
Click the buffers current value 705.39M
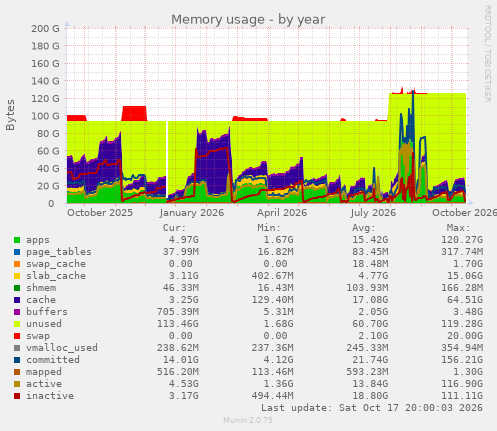coord(178,312)
